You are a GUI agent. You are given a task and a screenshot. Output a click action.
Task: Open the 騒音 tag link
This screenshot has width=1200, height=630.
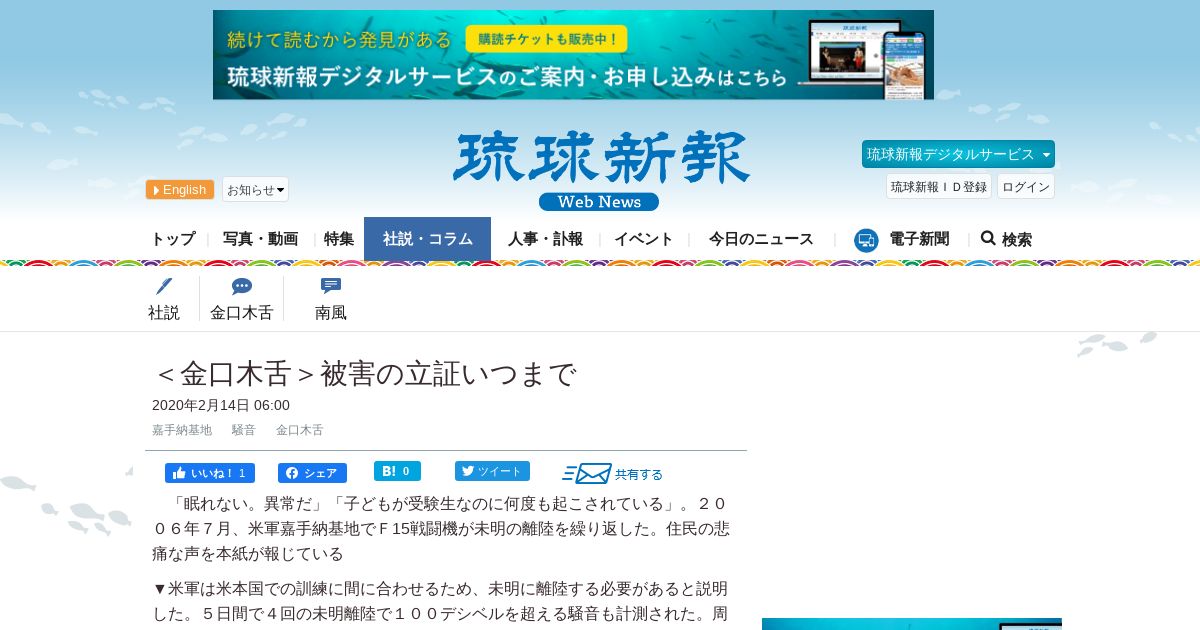(x=243, y=430)
